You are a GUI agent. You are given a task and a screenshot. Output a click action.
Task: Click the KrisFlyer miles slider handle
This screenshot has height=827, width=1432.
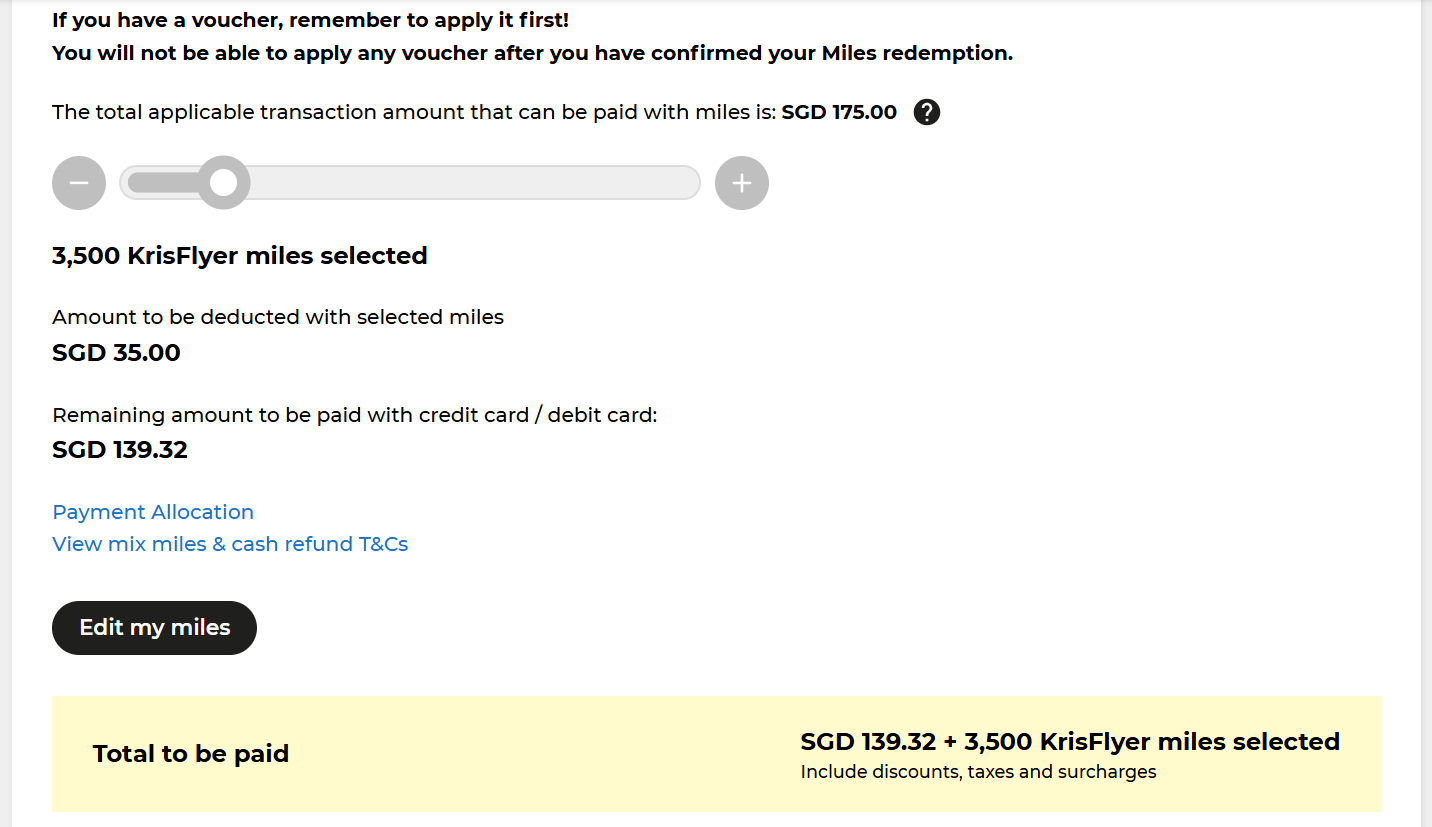click(x=224, y=182)
